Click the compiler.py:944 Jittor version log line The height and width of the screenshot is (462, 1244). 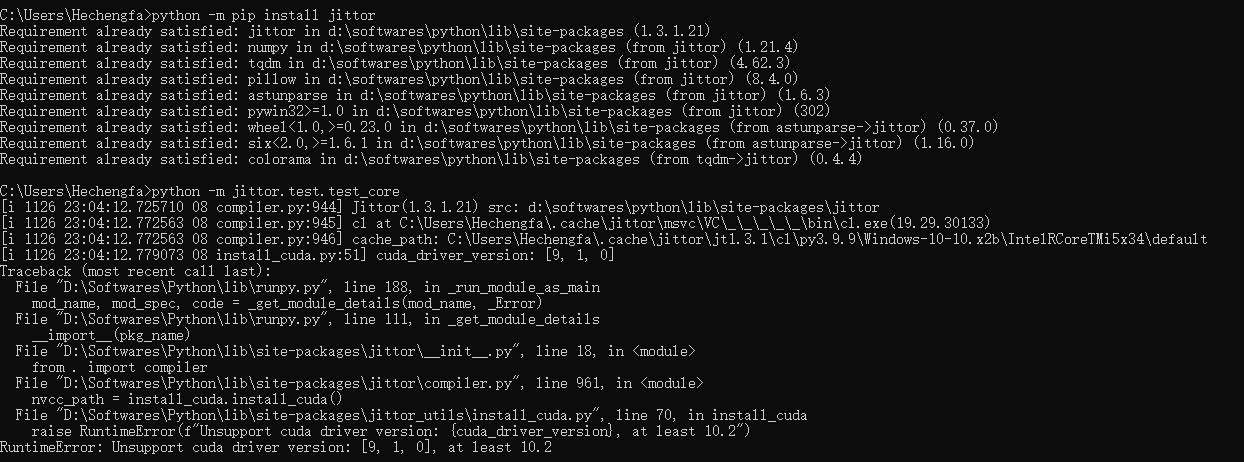click(x=440, y=207)
